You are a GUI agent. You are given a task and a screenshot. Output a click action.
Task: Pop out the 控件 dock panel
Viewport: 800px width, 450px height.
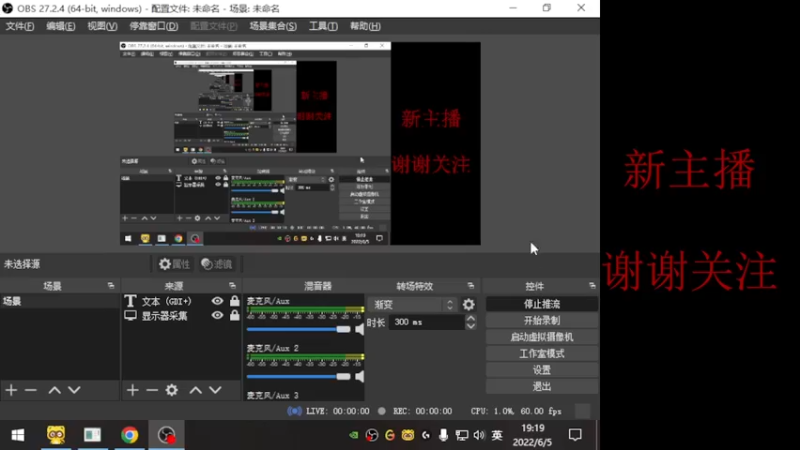pos(592,286)
